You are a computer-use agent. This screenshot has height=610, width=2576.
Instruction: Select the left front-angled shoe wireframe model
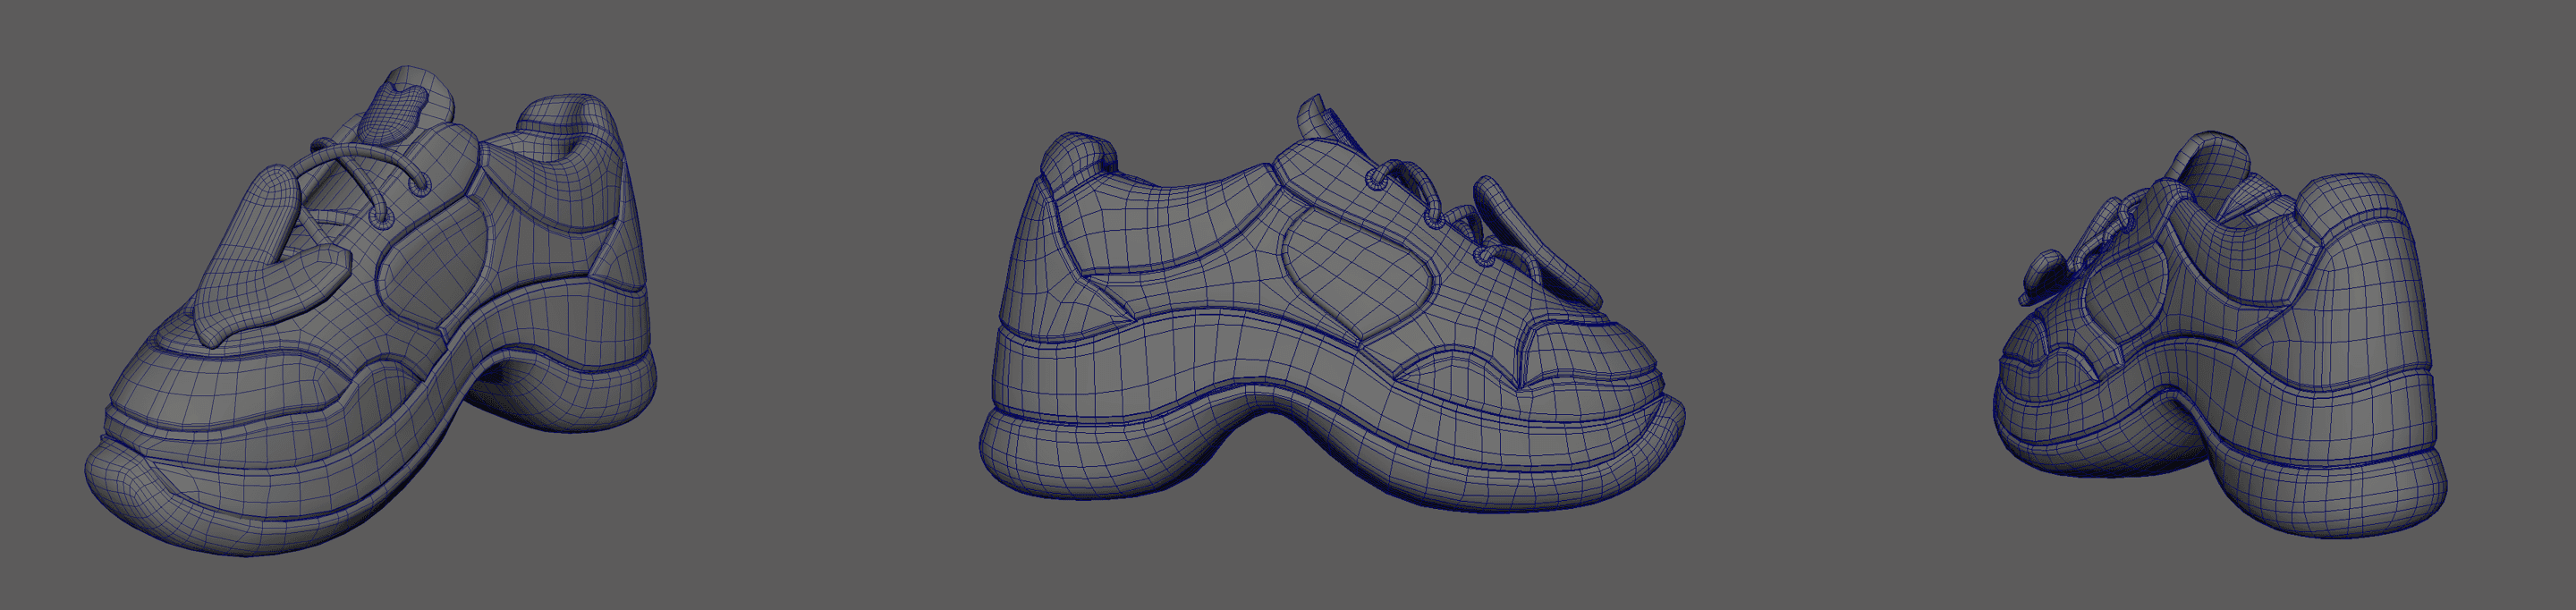[x=370, y=312]
